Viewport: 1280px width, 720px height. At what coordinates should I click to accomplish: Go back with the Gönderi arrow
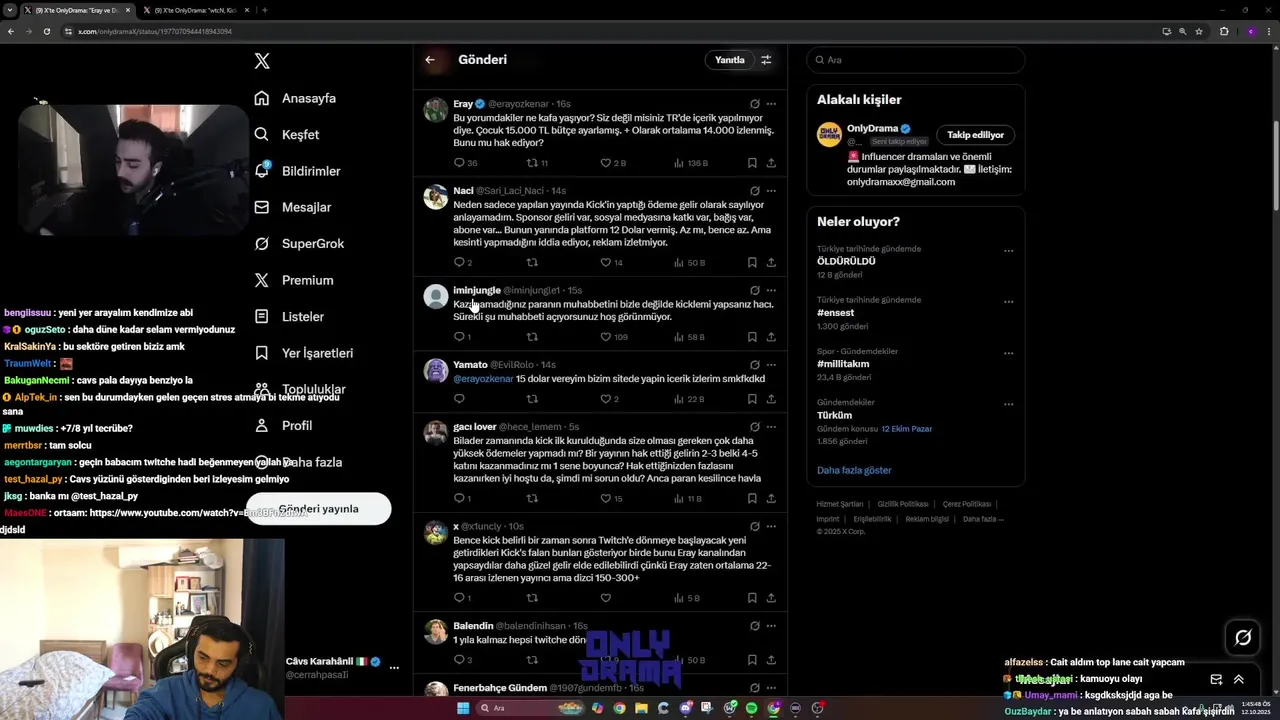click(430, 60)
